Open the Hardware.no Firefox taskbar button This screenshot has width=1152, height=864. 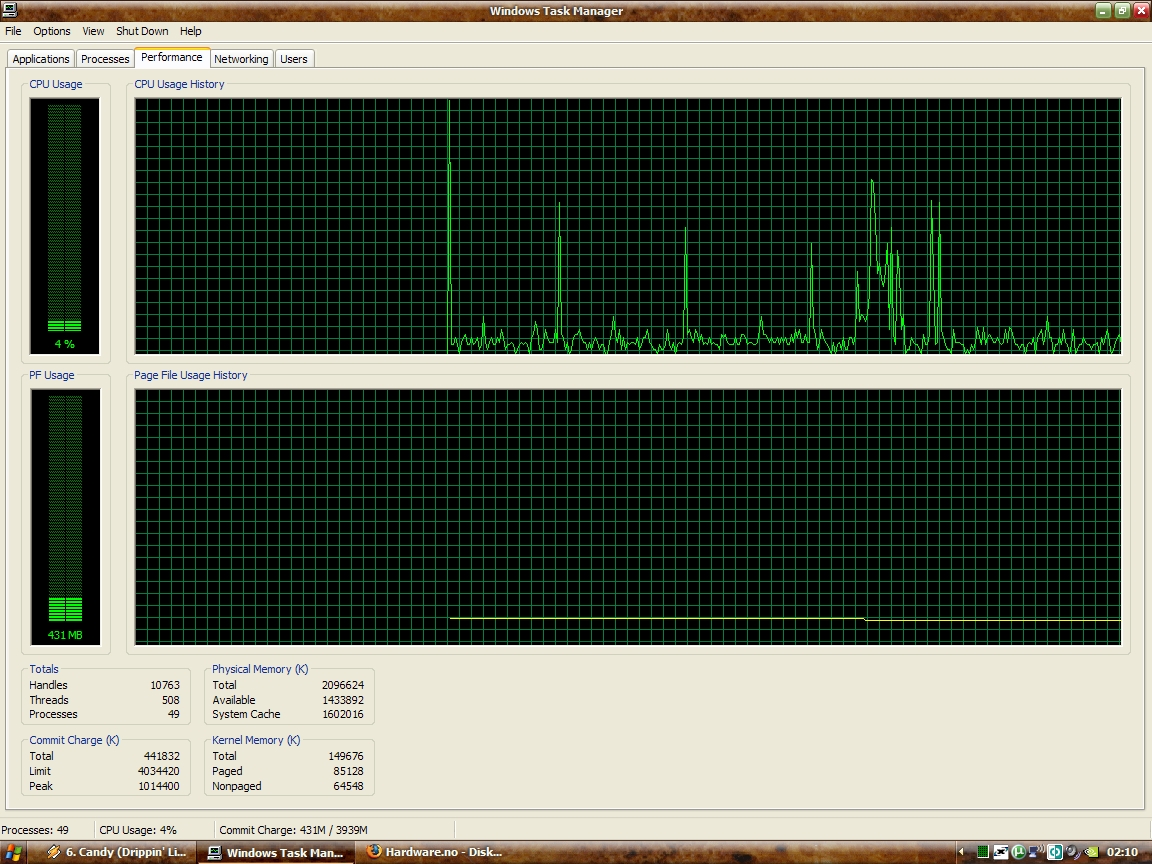point(435,852)
